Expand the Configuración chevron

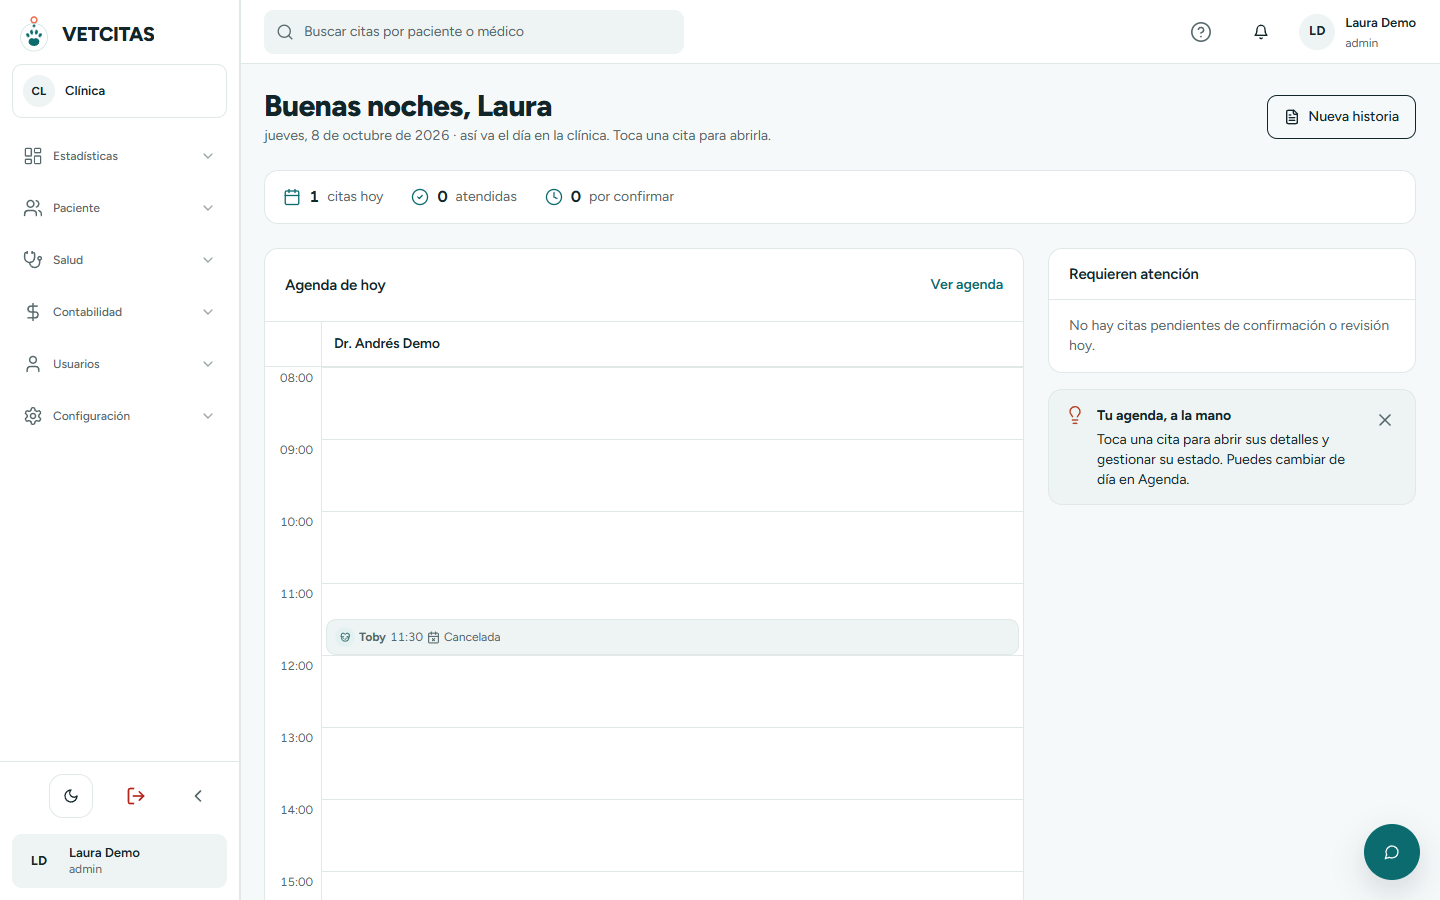tap(208, 416)
